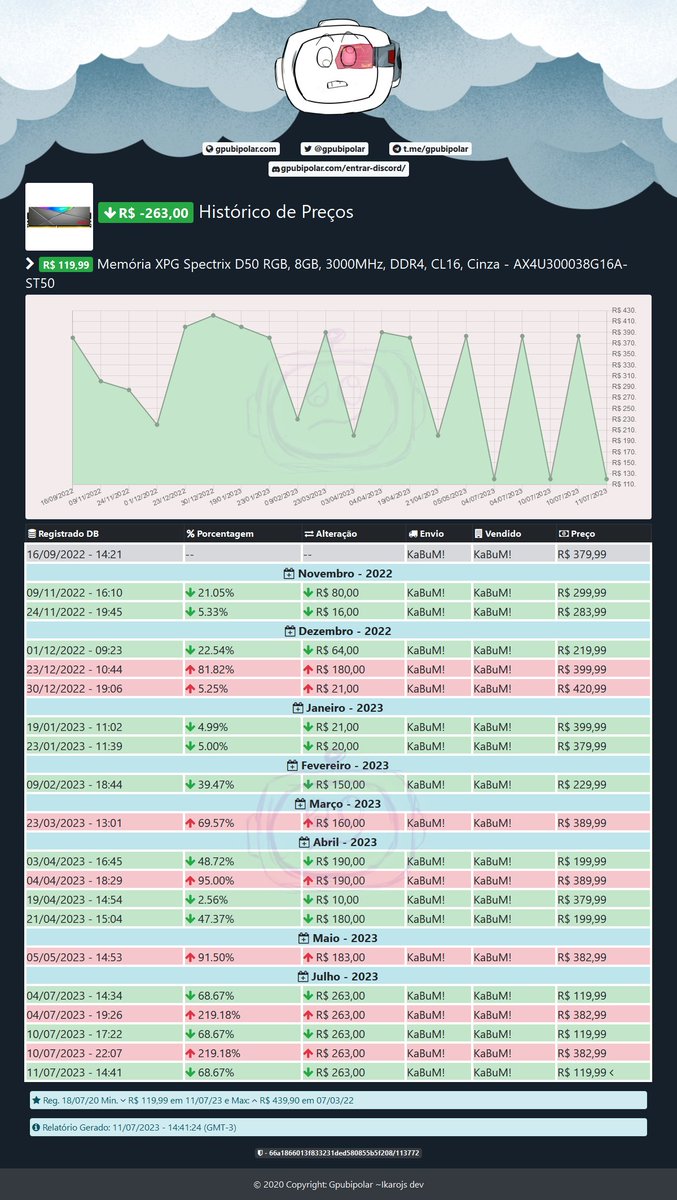
Task: Click the up arrow next to R$ 183,00
Action: click(x=309, y=957)
